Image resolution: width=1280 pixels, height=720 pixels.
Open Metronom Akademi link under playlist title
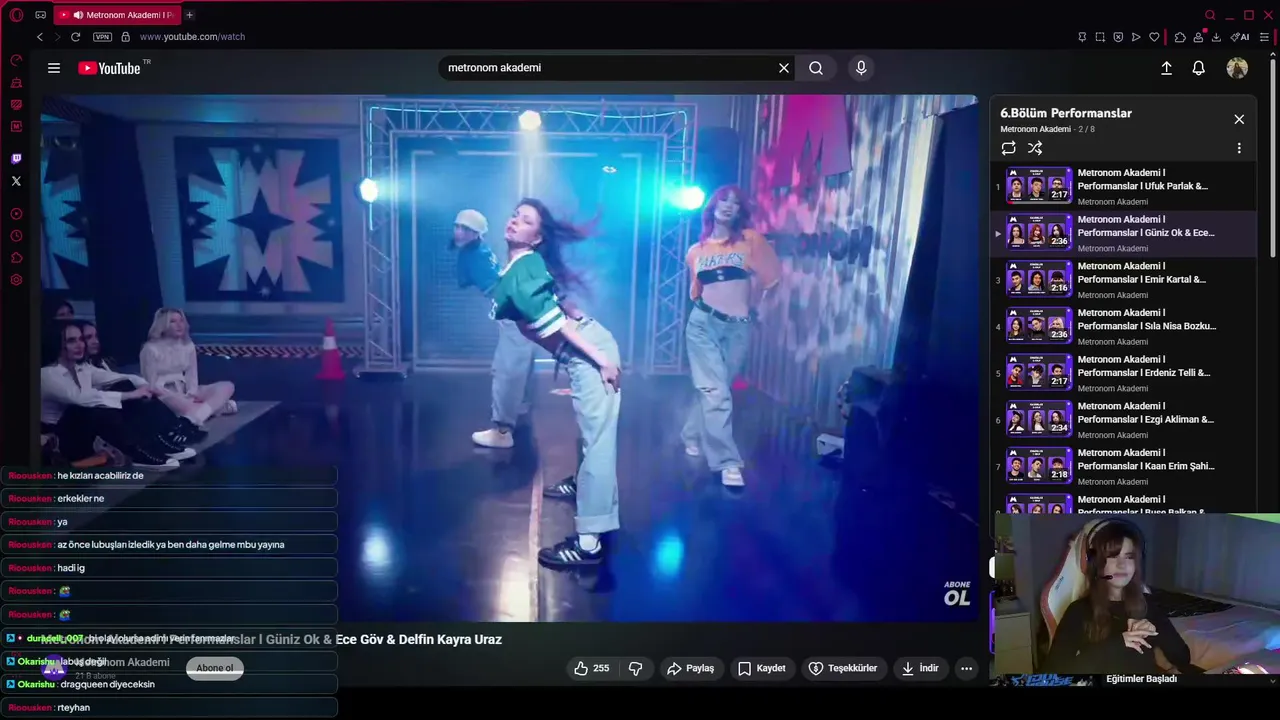tap(1035, 129)
